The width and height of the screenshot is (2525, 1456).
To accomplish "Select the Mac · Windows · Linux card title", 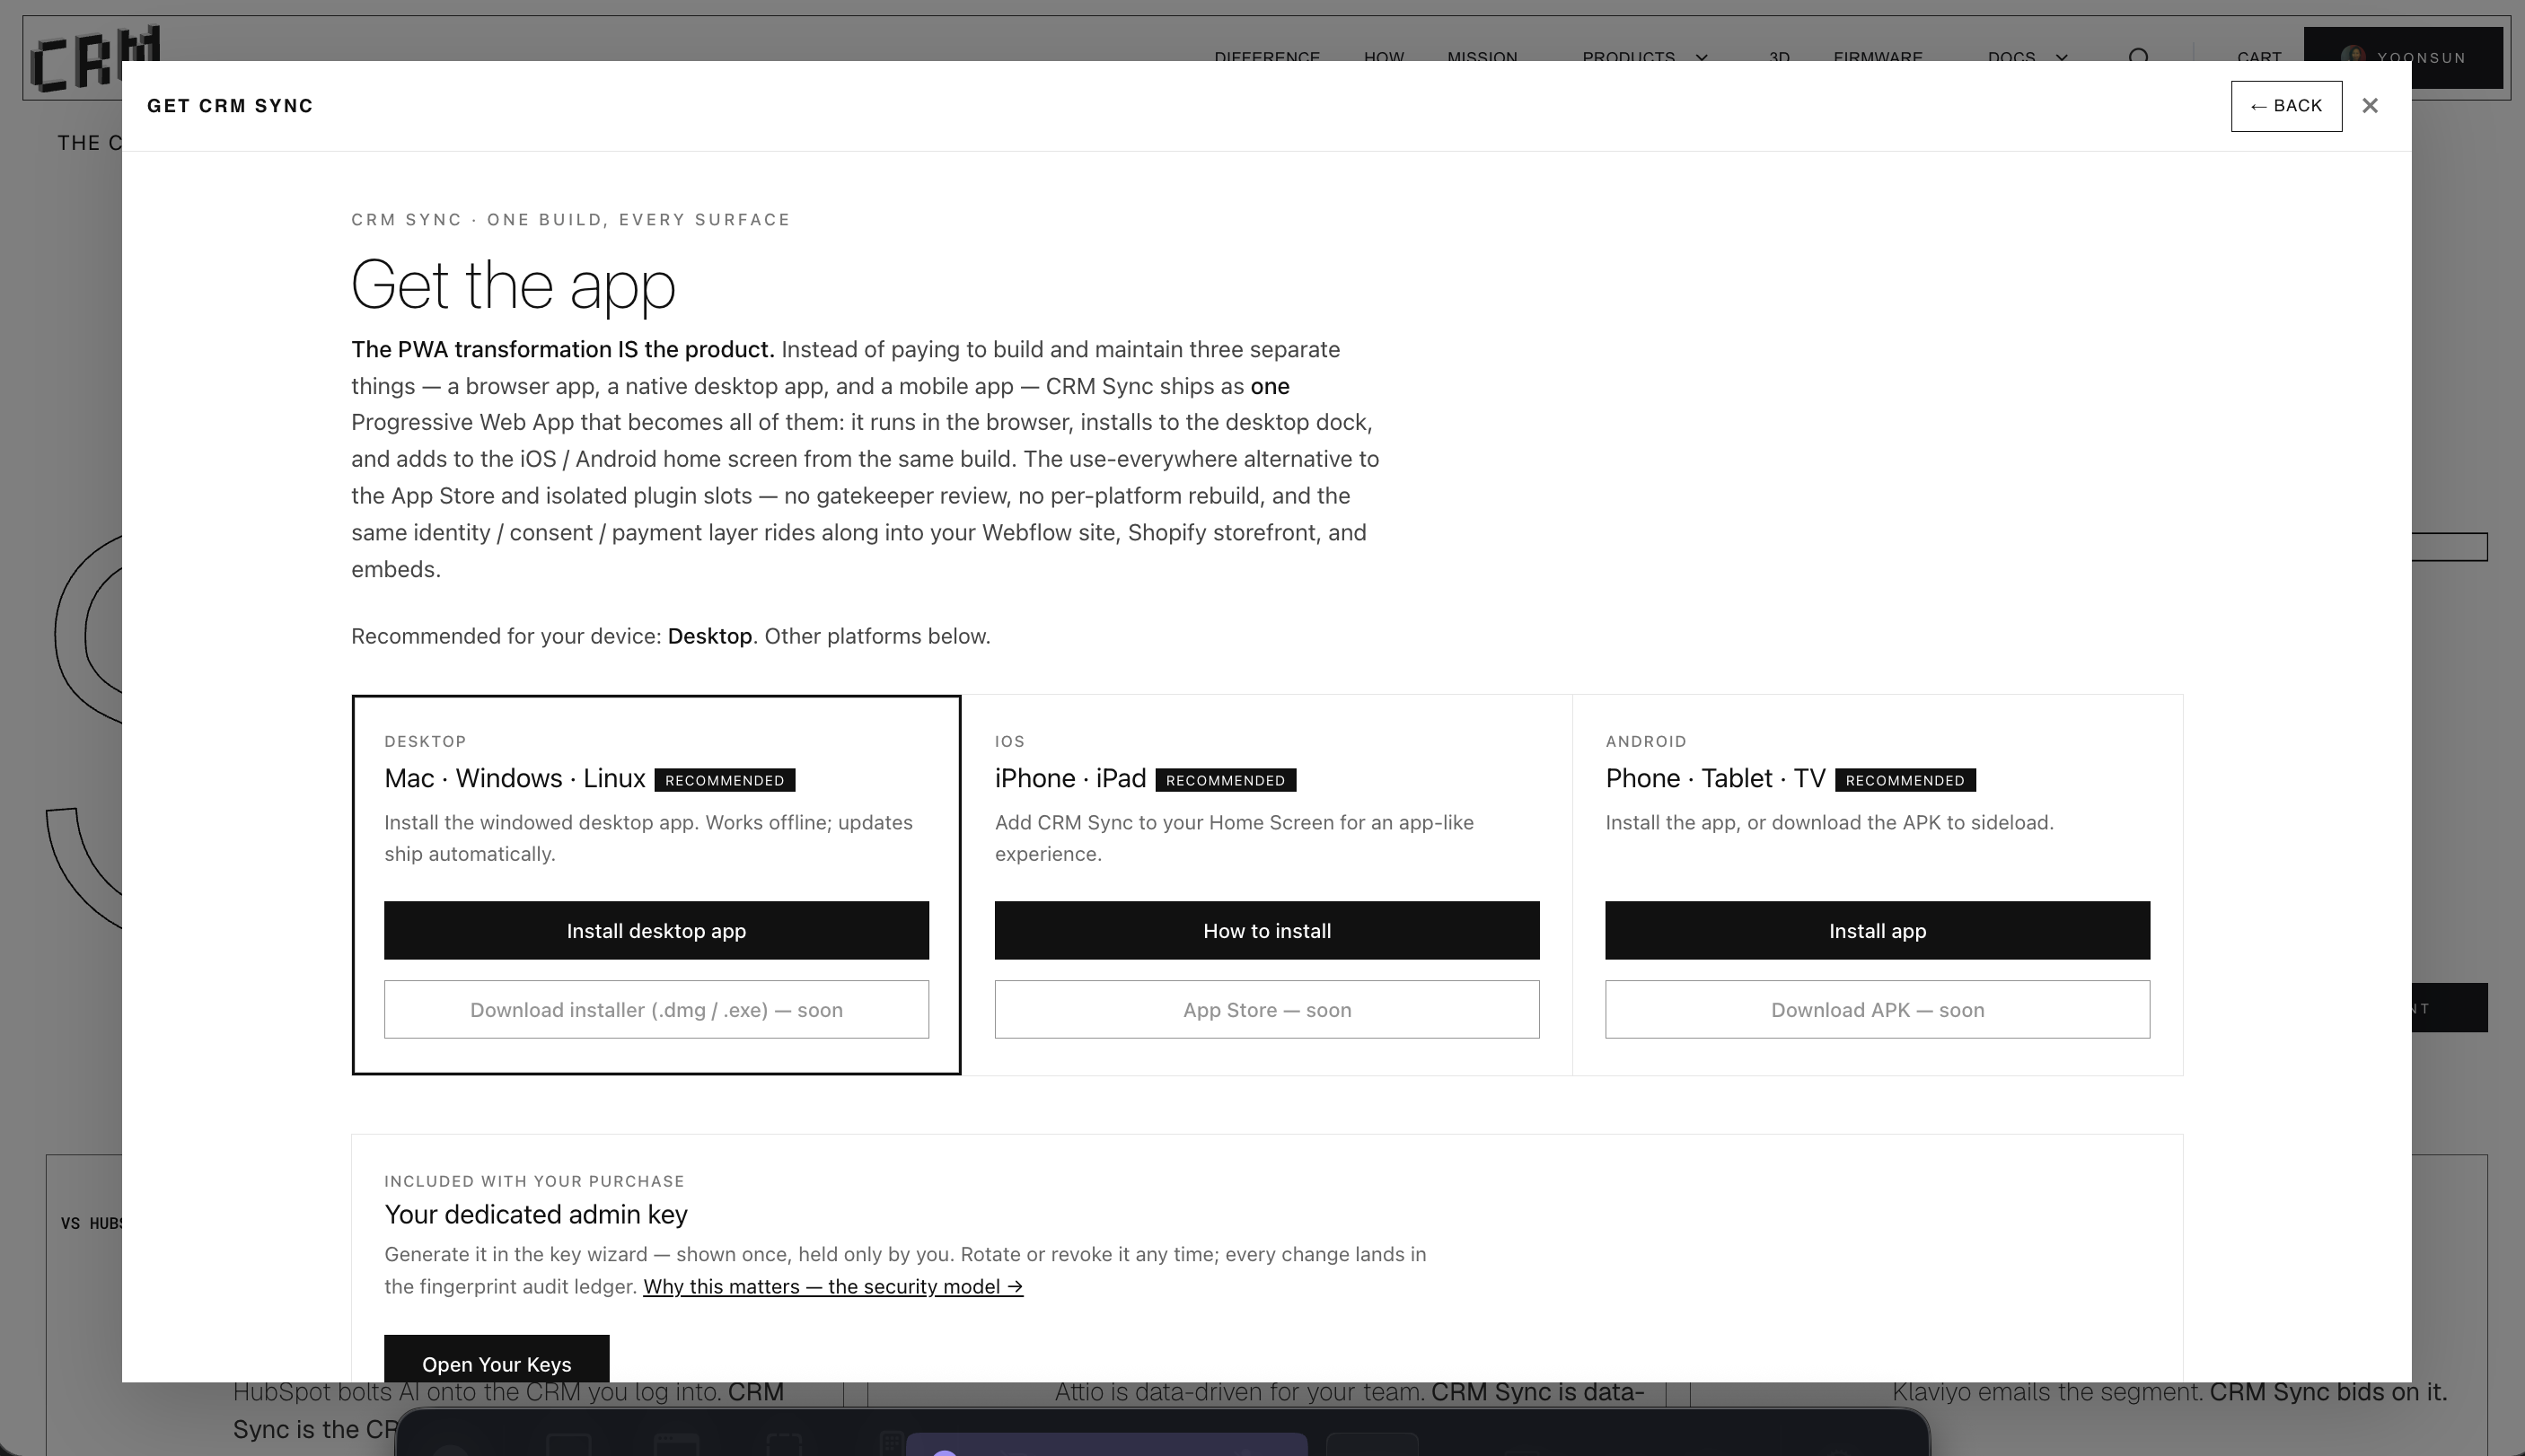I will (515, 778).
